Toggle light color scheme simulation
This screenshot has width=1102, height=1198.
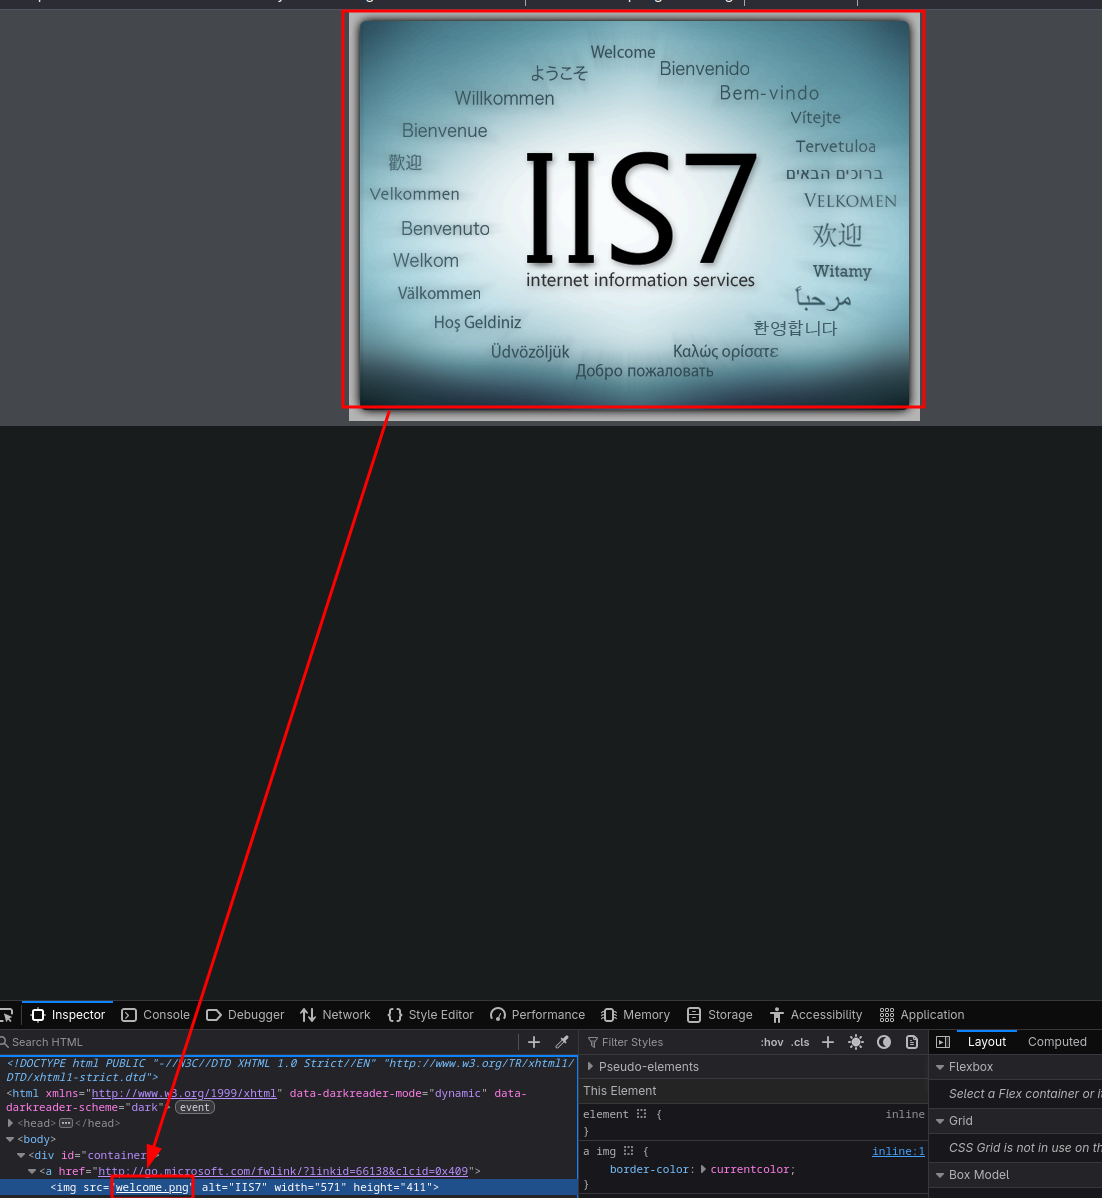point(856,1042)
